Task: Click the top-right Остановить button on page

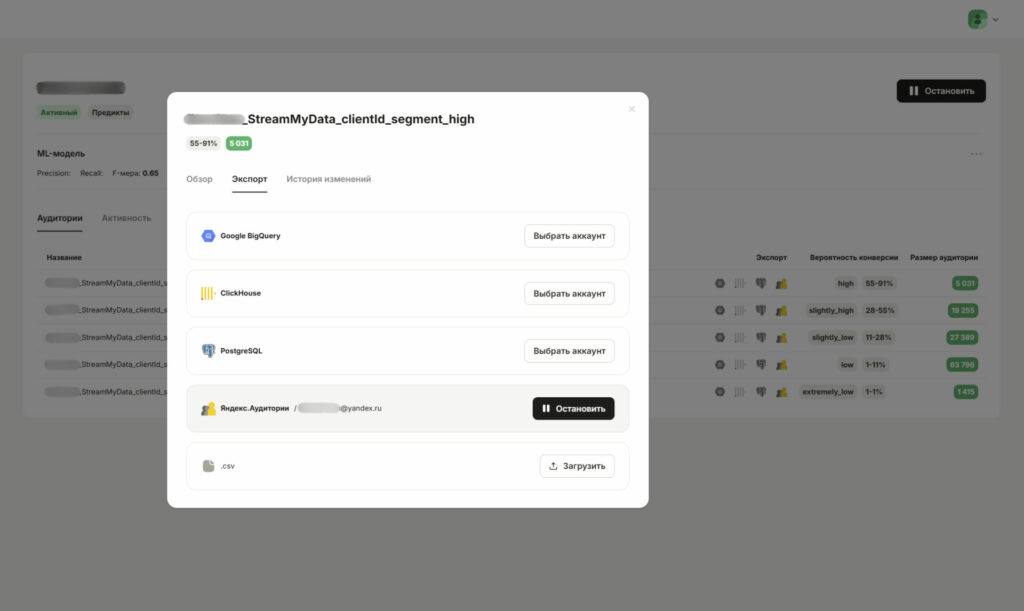Action: (x=941, y=91)
